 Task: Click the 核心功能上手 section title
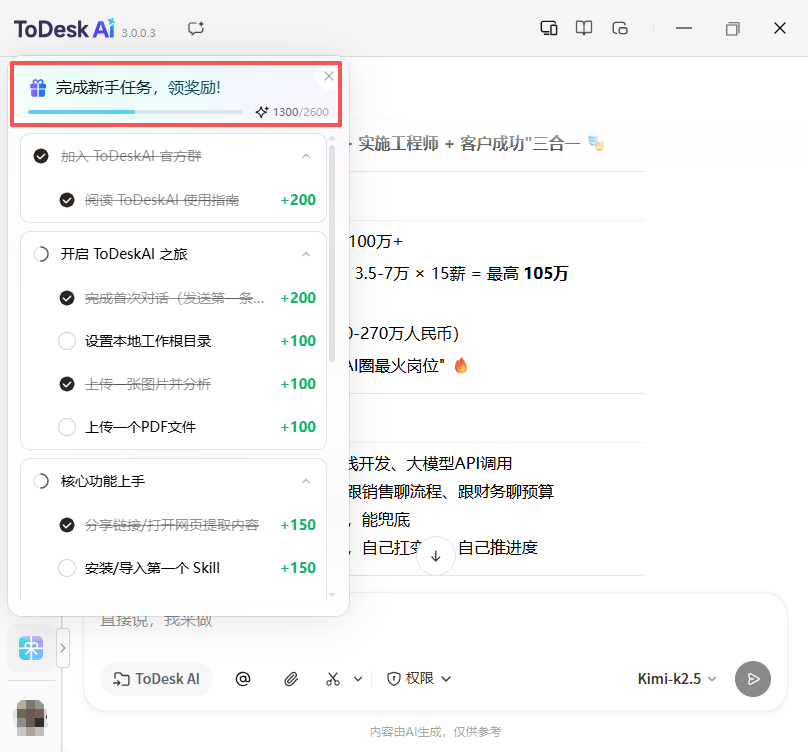[103, 481]
